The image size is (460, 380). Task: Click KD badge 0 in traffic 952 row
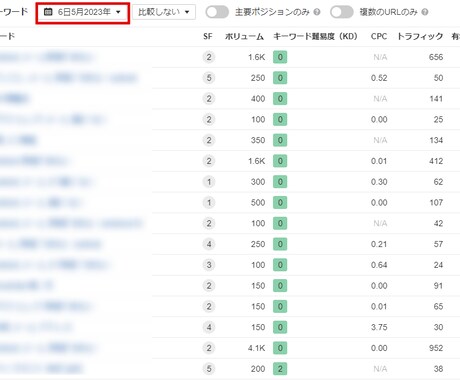(x=280, y=348)
